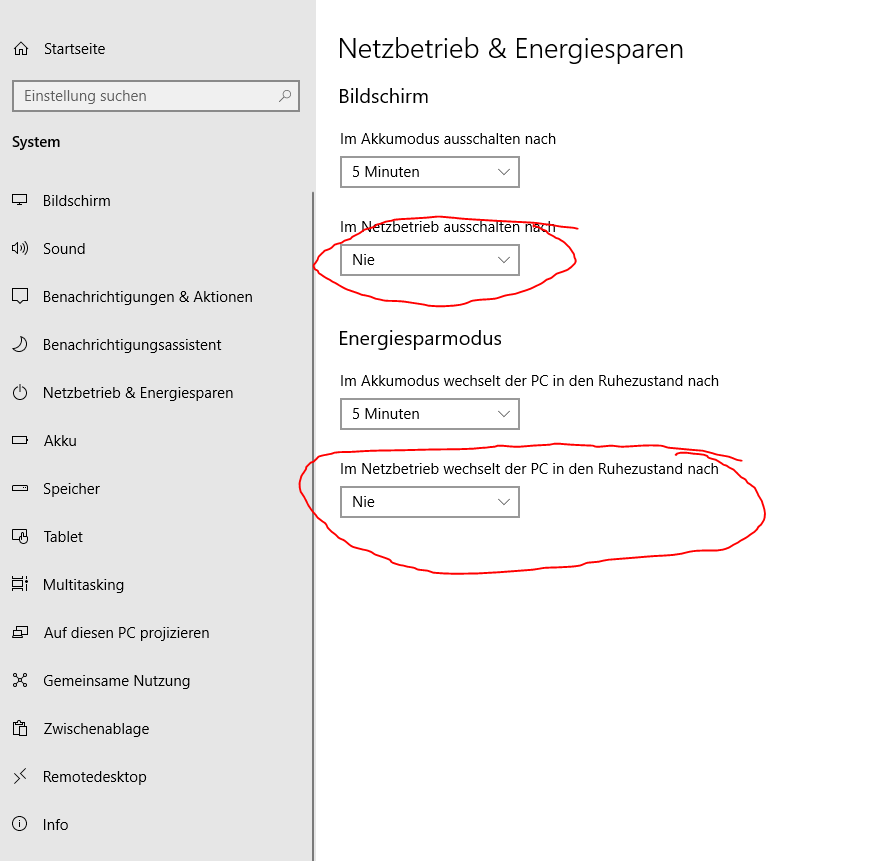
Task: Open Netzbetrieb Ruhezustand dropdown set to Nie
Action: [x=429, y=502]
